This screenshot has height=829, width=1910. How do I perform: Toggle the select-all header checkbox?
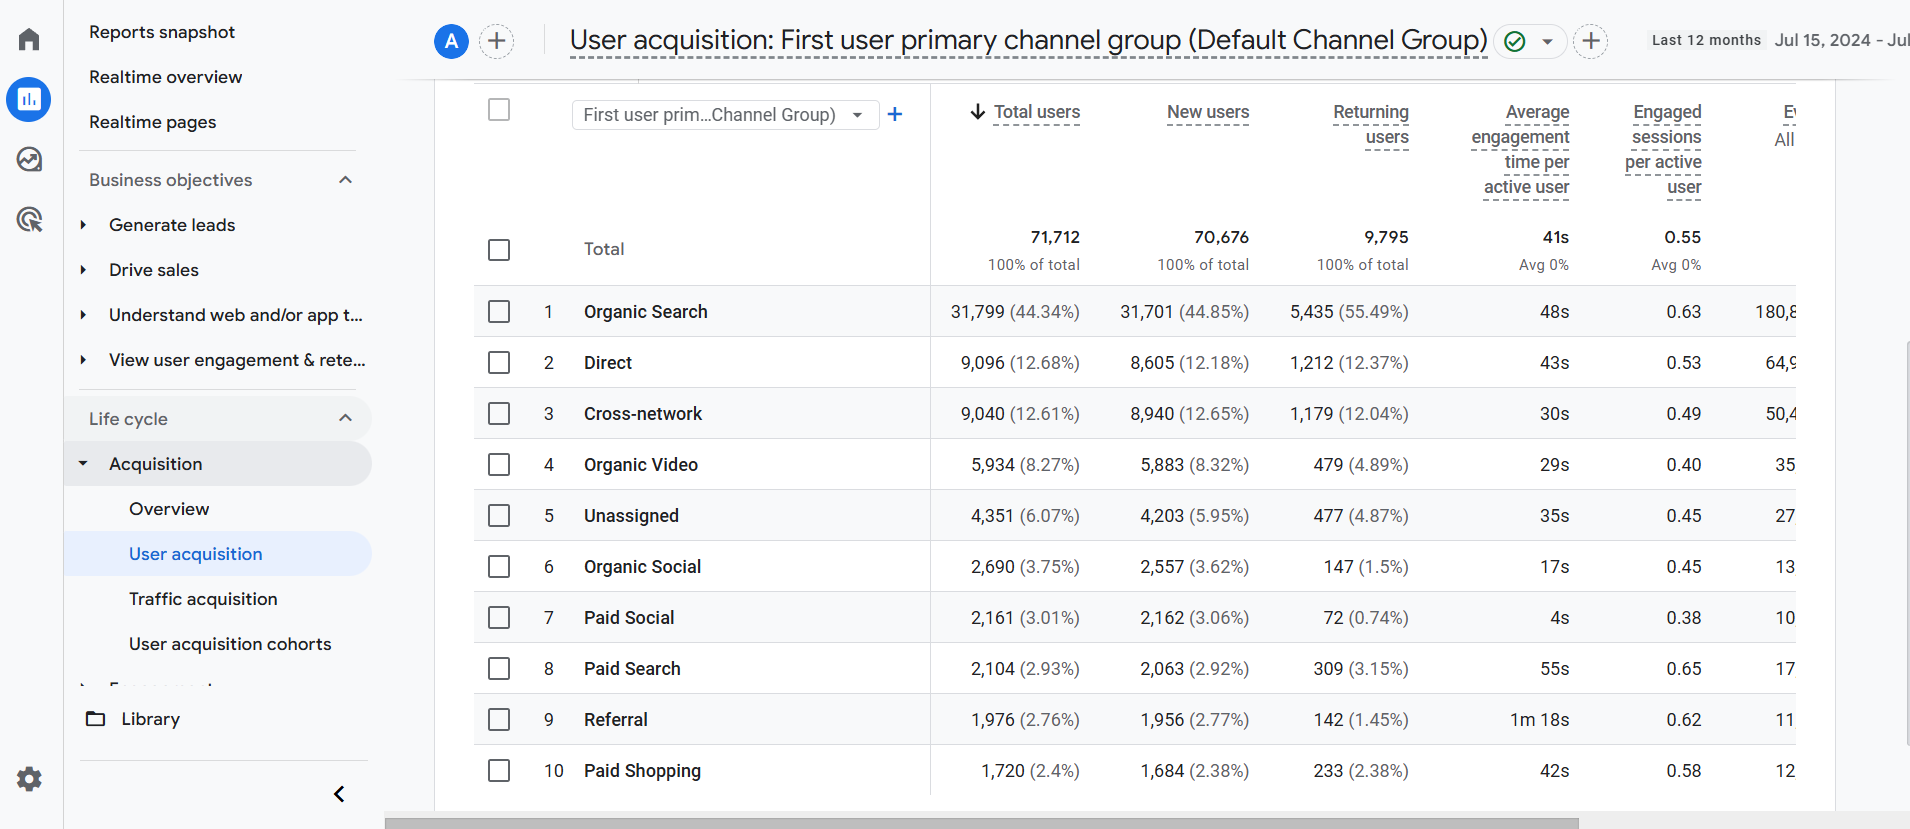pos(499,110)
